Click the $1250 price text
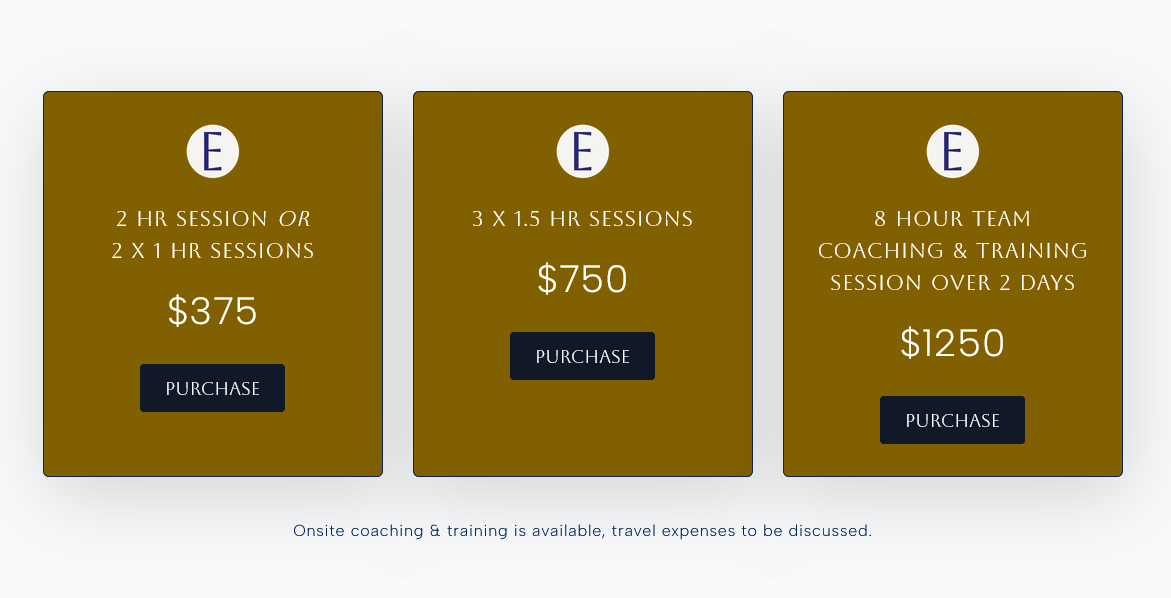 point(952,343)
